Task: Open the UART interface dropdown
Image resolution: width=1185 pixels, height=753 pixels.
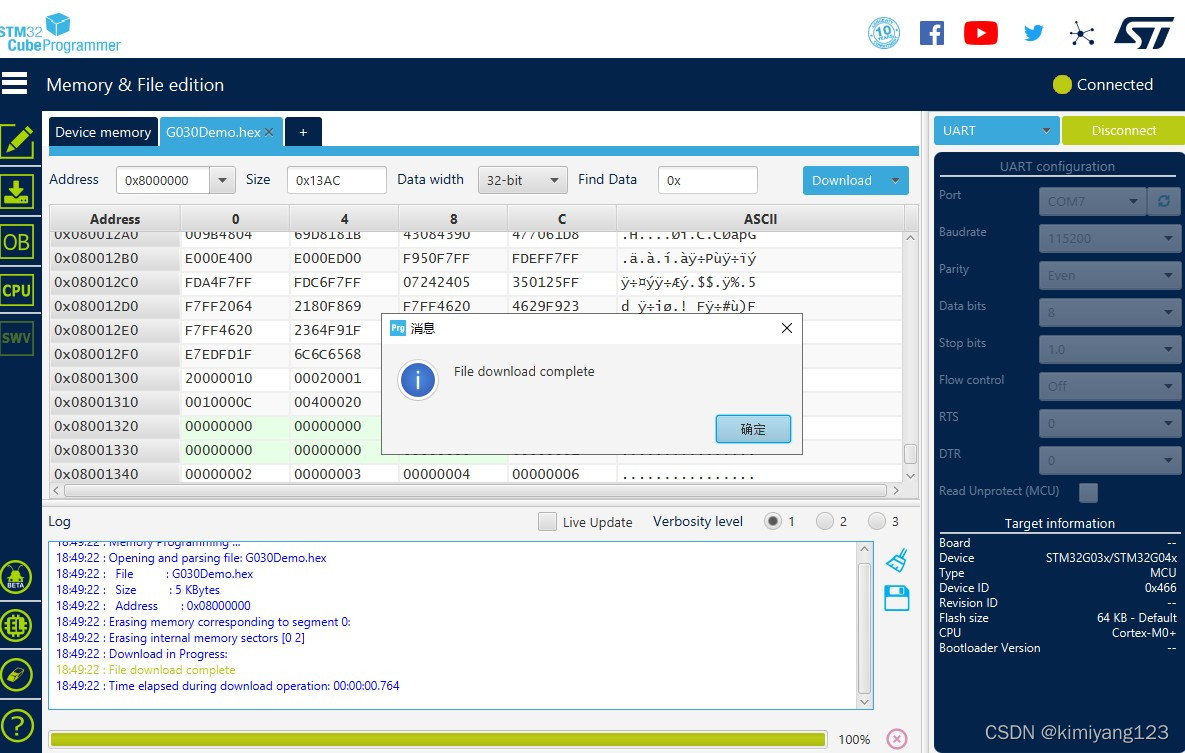Action: (996, 130)
